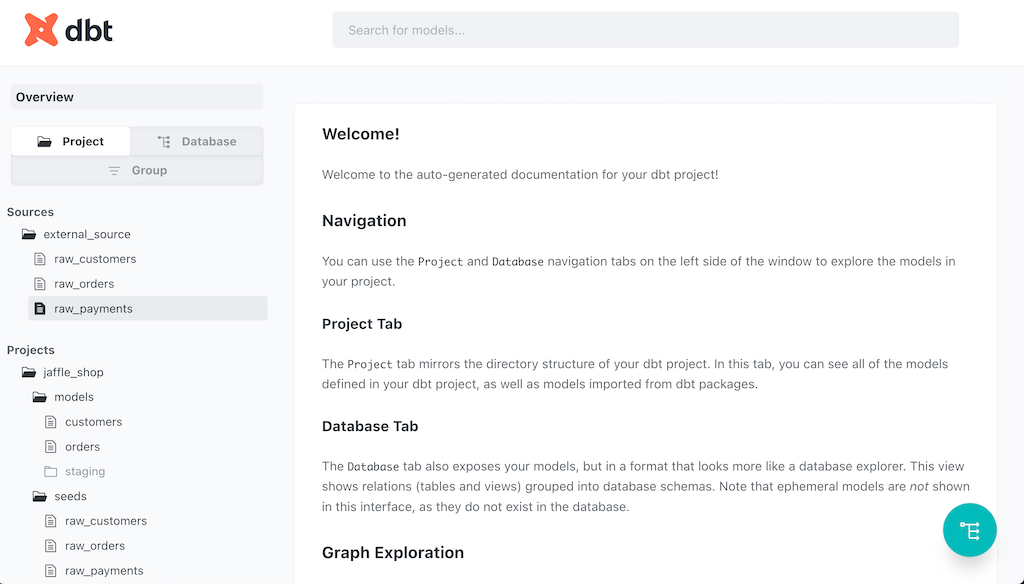This screenshot has width=1024, height=584.
Task: Focus the Search for models field
Action: click(645, 30)
